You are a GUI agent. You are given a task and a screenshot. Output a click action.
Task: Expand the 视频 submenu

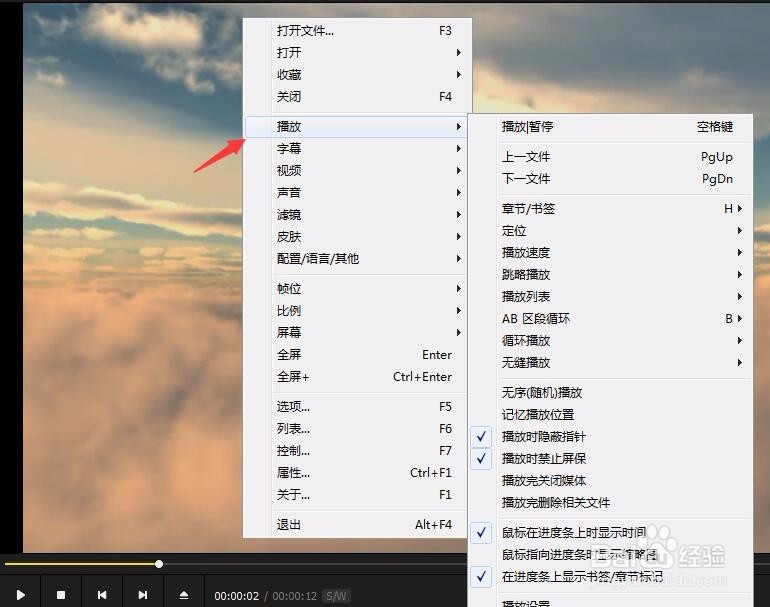coord(356,170)
